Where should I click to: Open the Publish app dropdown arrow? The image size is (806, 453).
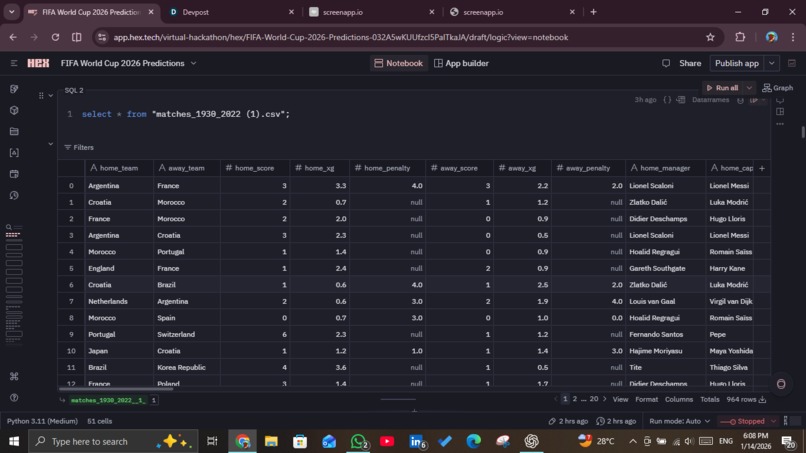tap(772, 63)
